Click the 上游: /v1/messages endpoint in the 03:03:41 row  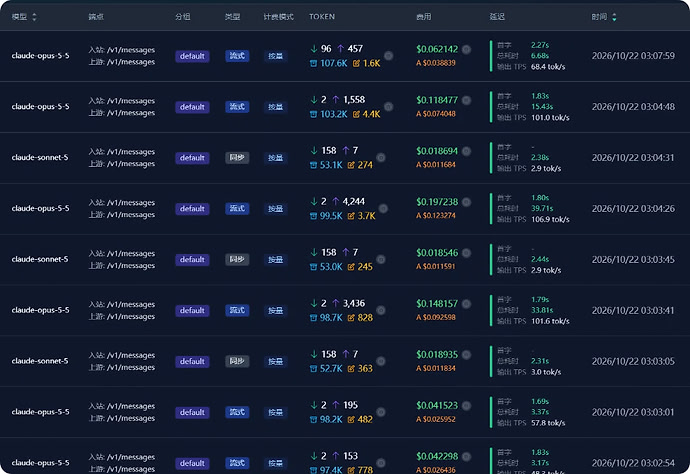point(121,316)
